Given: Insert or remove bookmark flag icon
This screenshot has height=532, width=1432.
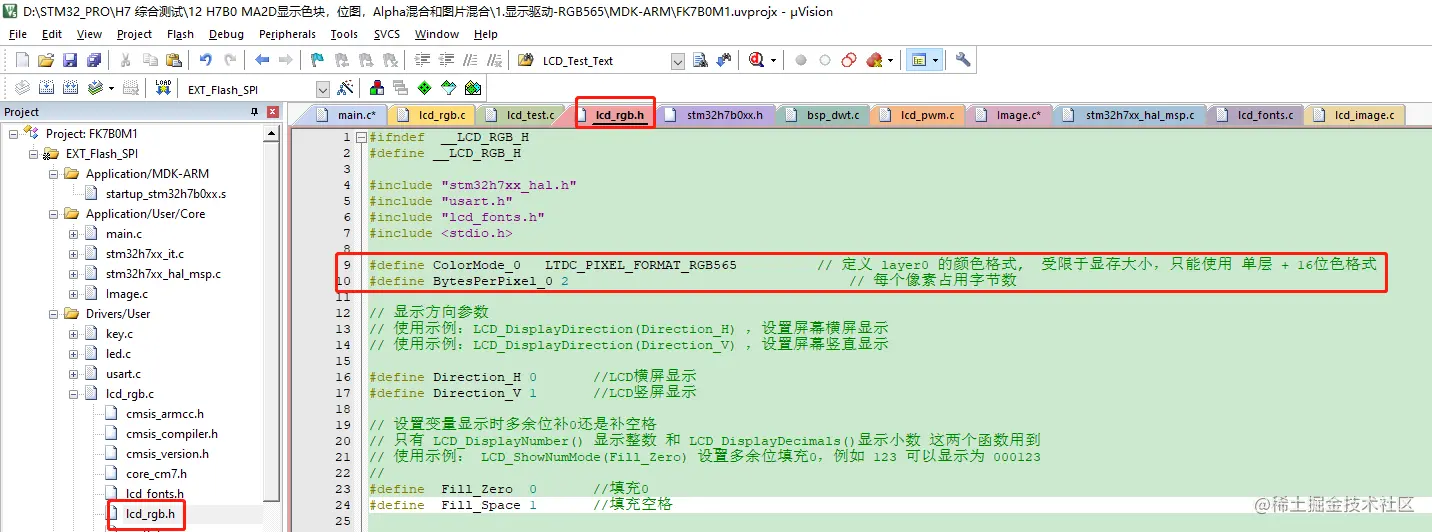Looking at the screenshot, I should [x=318, y=60].
